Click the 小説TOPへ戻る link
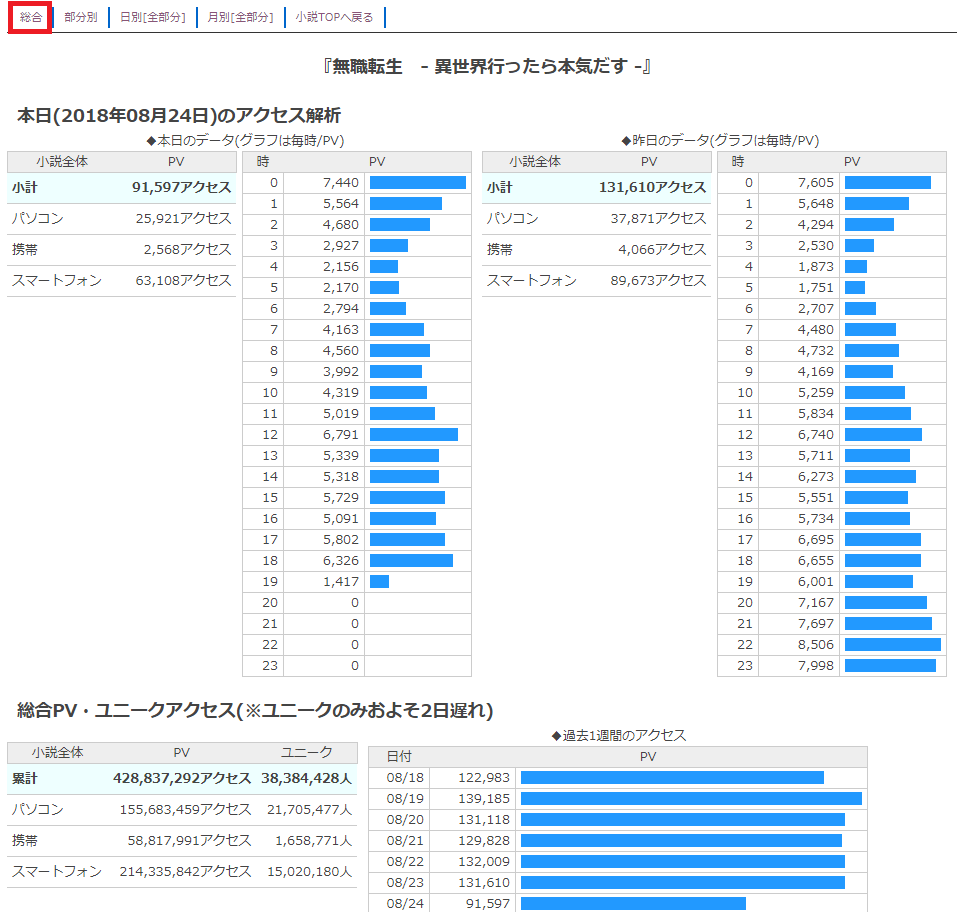 [x=334, y=18]
